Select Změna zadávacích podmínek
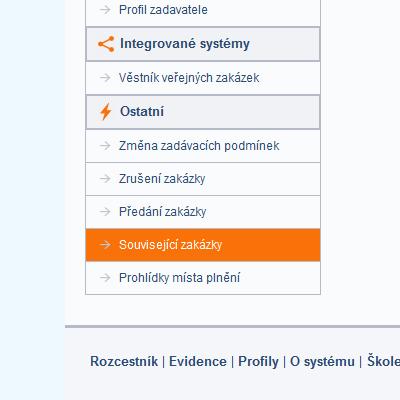 tap(203, 146)
